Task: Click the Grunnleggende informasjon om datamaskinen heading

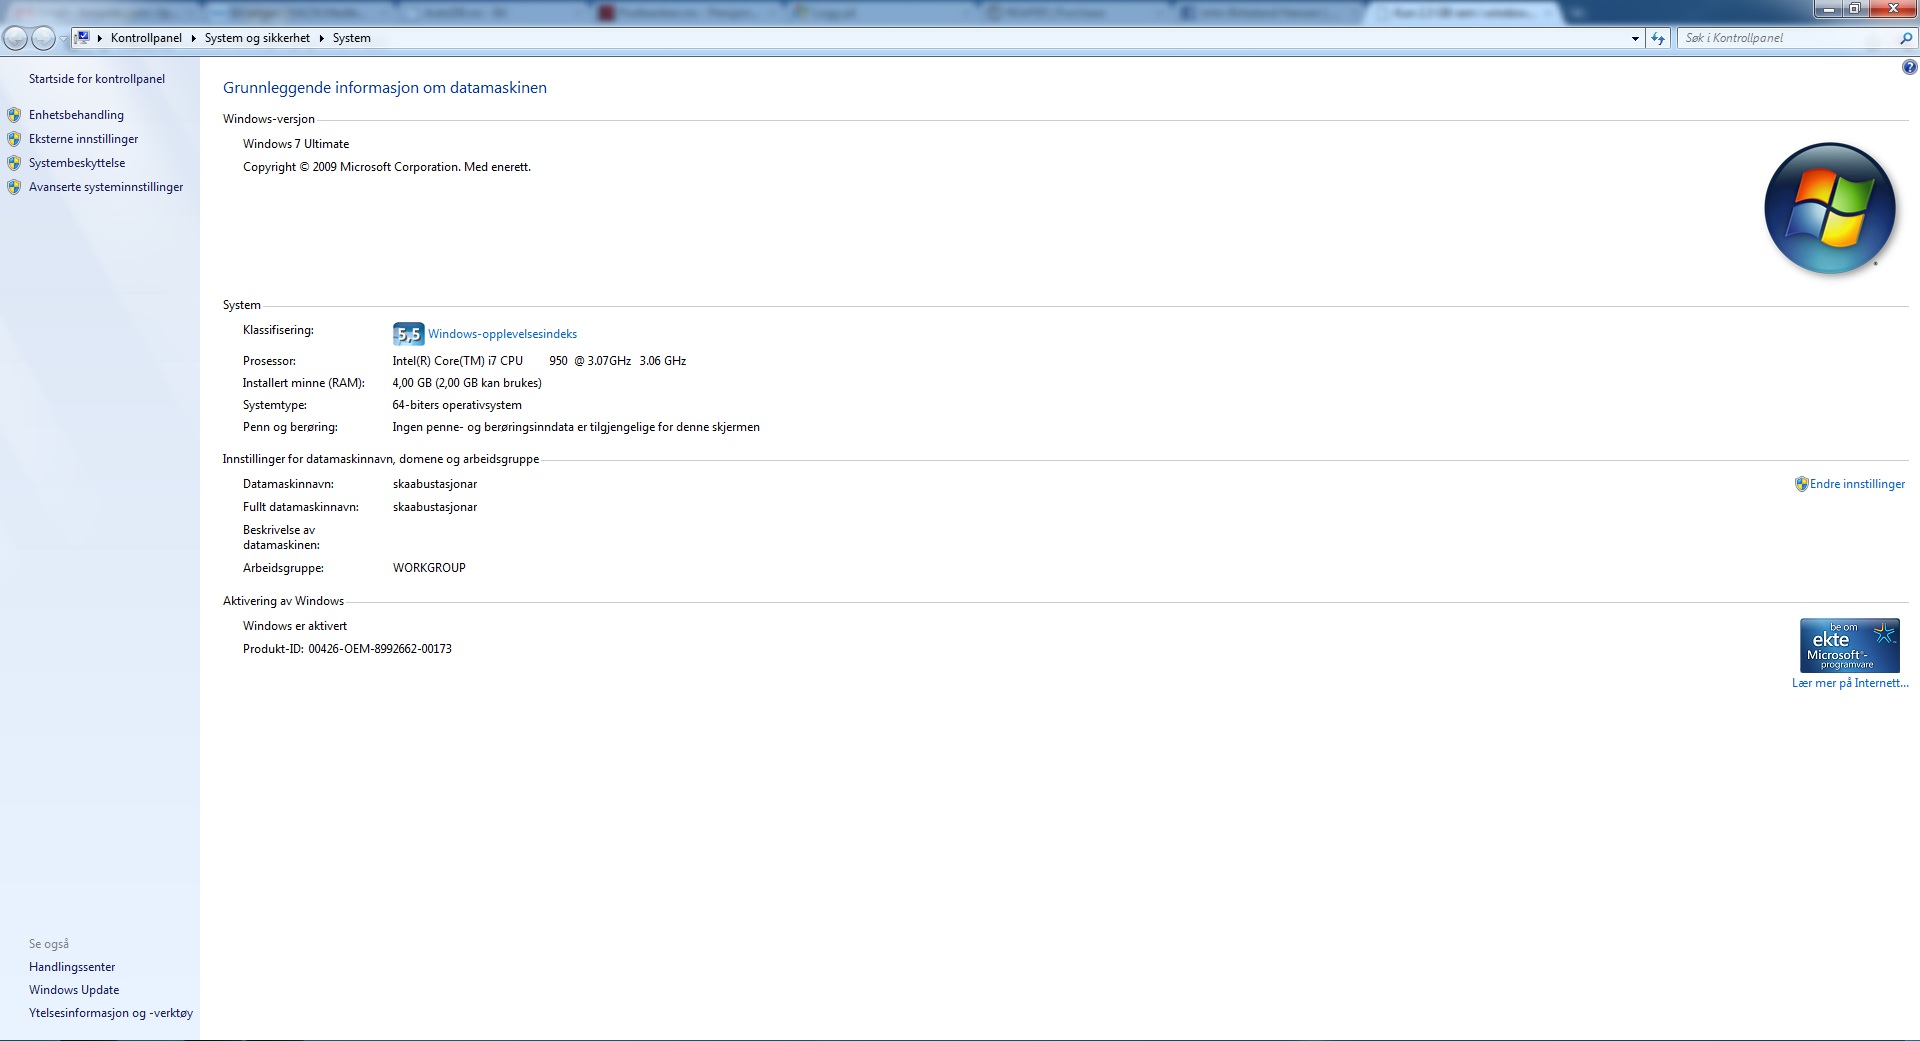Action: [385, 88]
